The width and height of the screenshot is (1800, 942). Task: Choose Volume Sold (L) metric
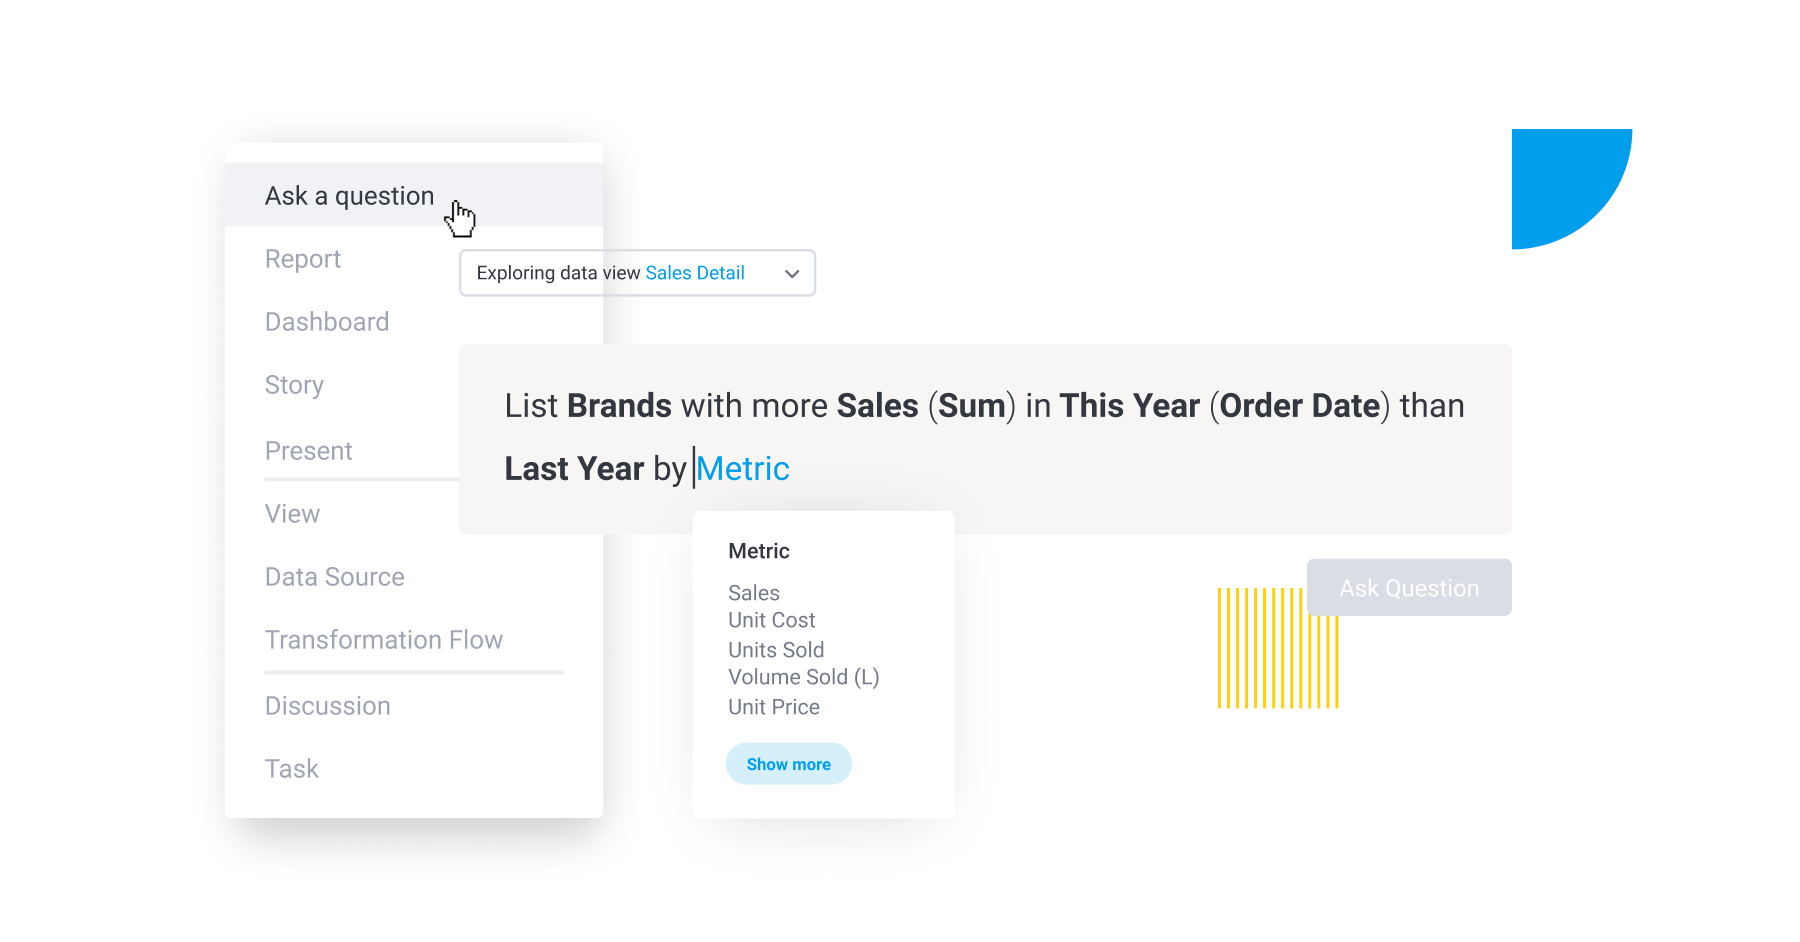[x=803, y=677]
